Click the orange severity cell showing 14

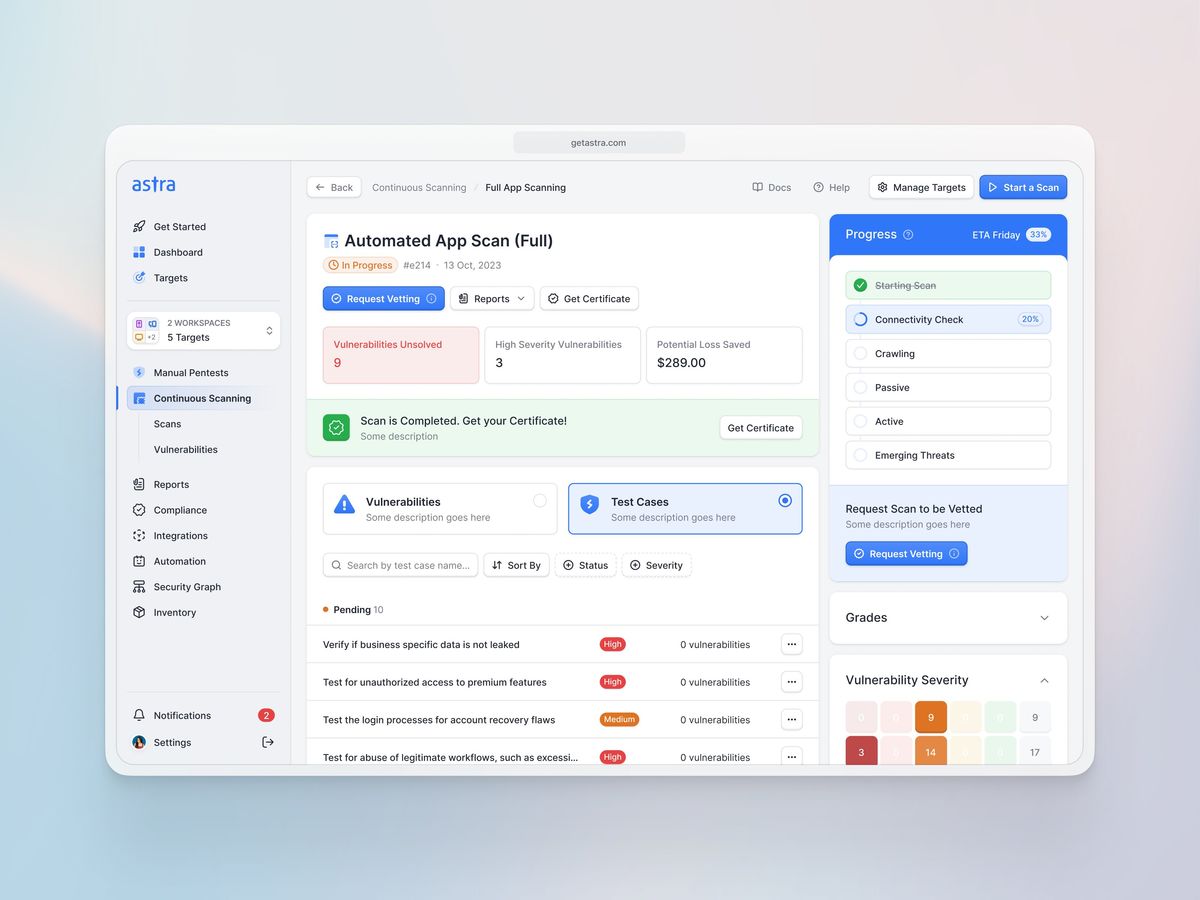931,752
